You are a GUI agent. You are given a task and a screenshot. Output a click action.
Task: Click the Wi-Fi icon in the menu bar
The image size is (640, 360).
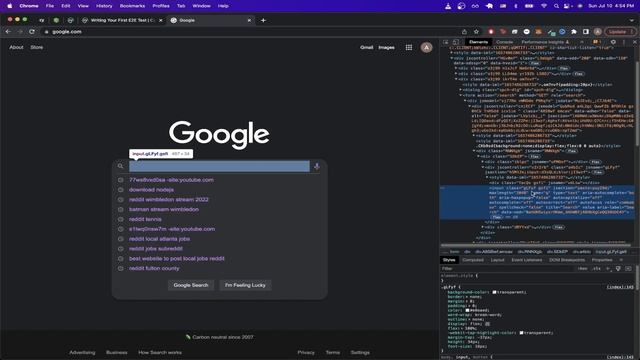(x=544, y=6)
